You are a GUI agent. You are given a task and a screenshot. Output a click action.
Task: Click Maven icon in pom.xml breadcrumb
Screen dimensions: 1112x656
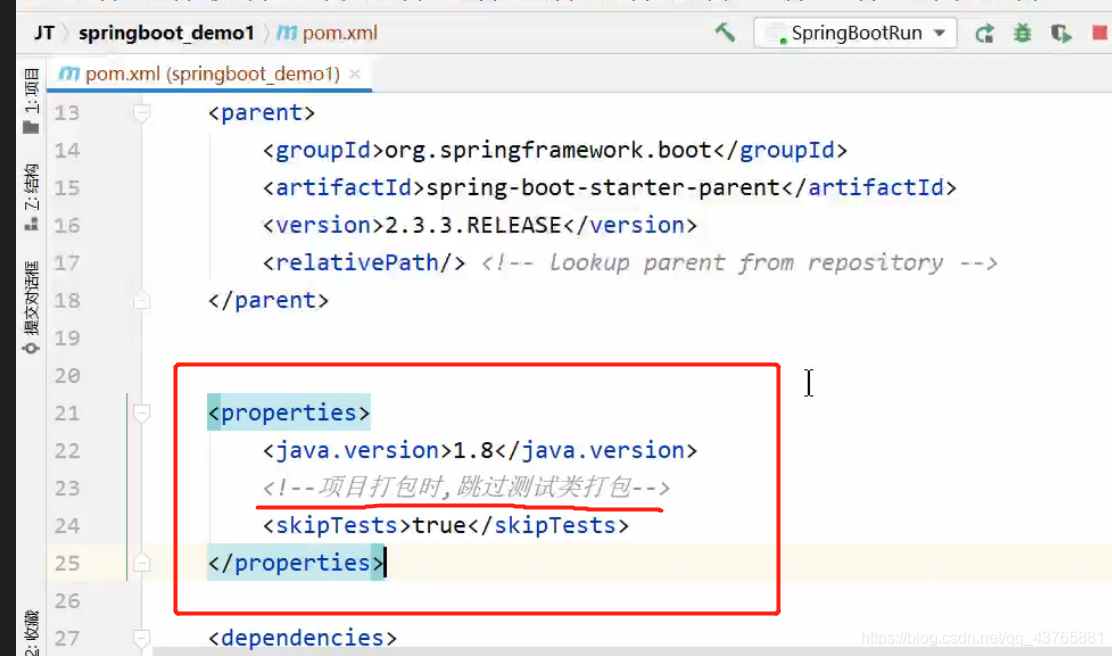point(287,33)
